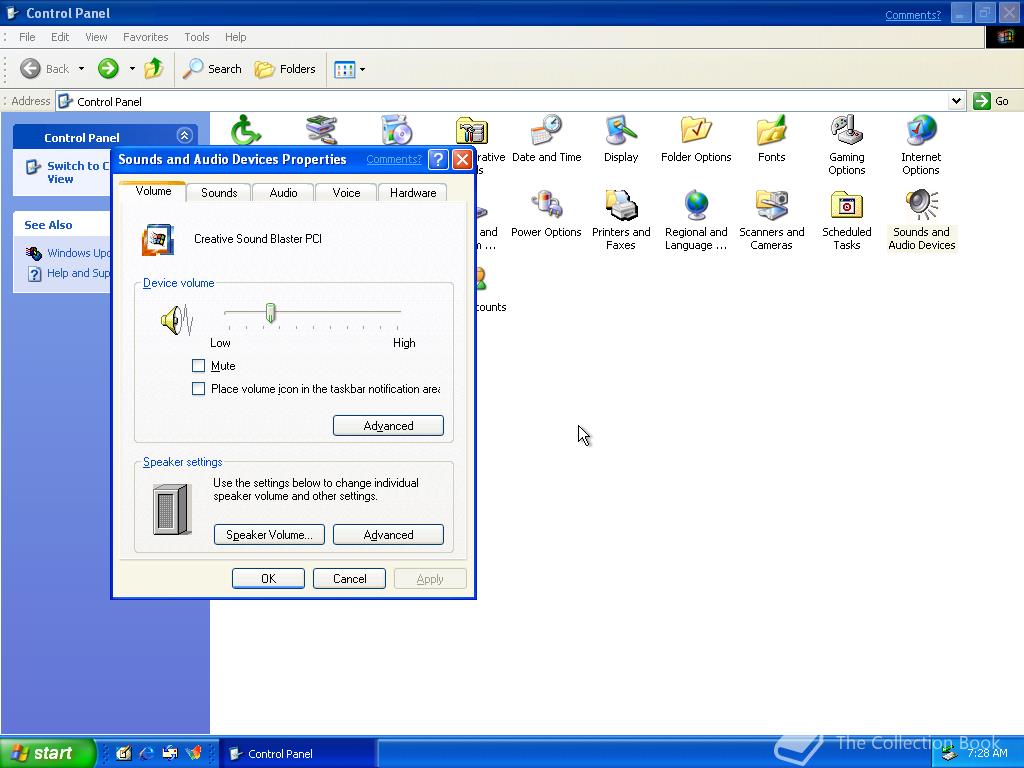Open the Internet Options icon
The width and height of the screenshot is (1024, 768).
921,145
